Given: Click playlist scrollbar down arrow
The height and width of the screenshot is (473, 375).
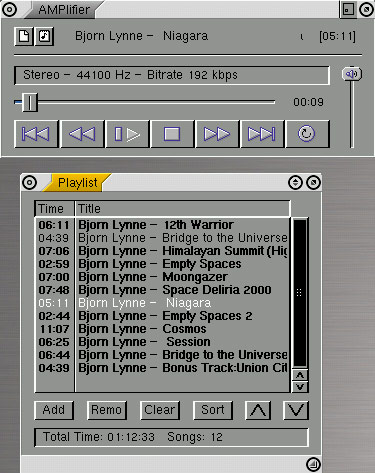Looking at the screenshot, I should (x=300, y=387).
